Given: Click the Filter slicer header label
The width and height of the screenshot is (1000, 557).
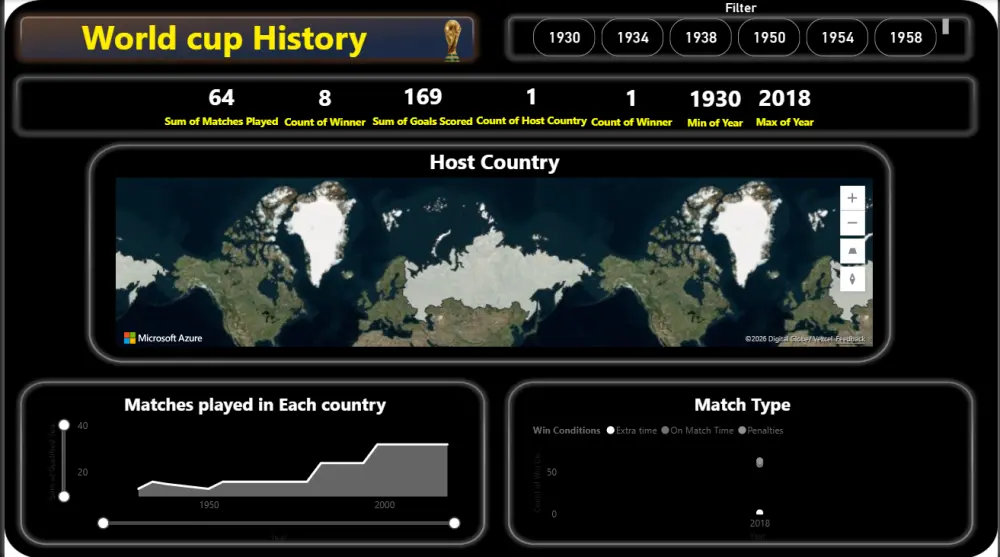Looking at the screenshot, I should pyautogui.click(x=740, y=8).
